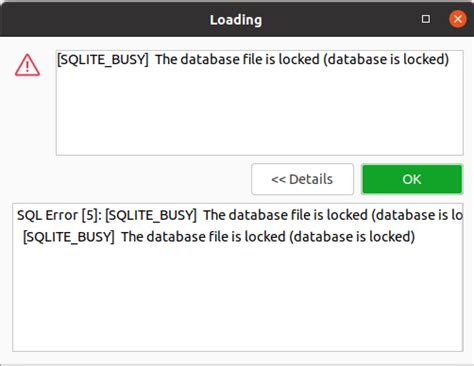Click the empty area of the top message box

coord(259,113)
